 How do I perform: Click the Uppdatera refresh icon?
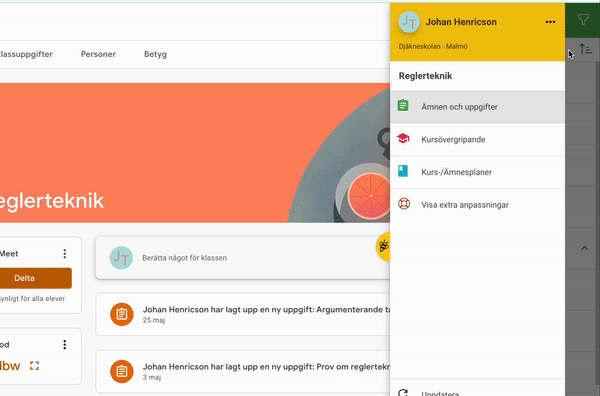pos(403,392)
